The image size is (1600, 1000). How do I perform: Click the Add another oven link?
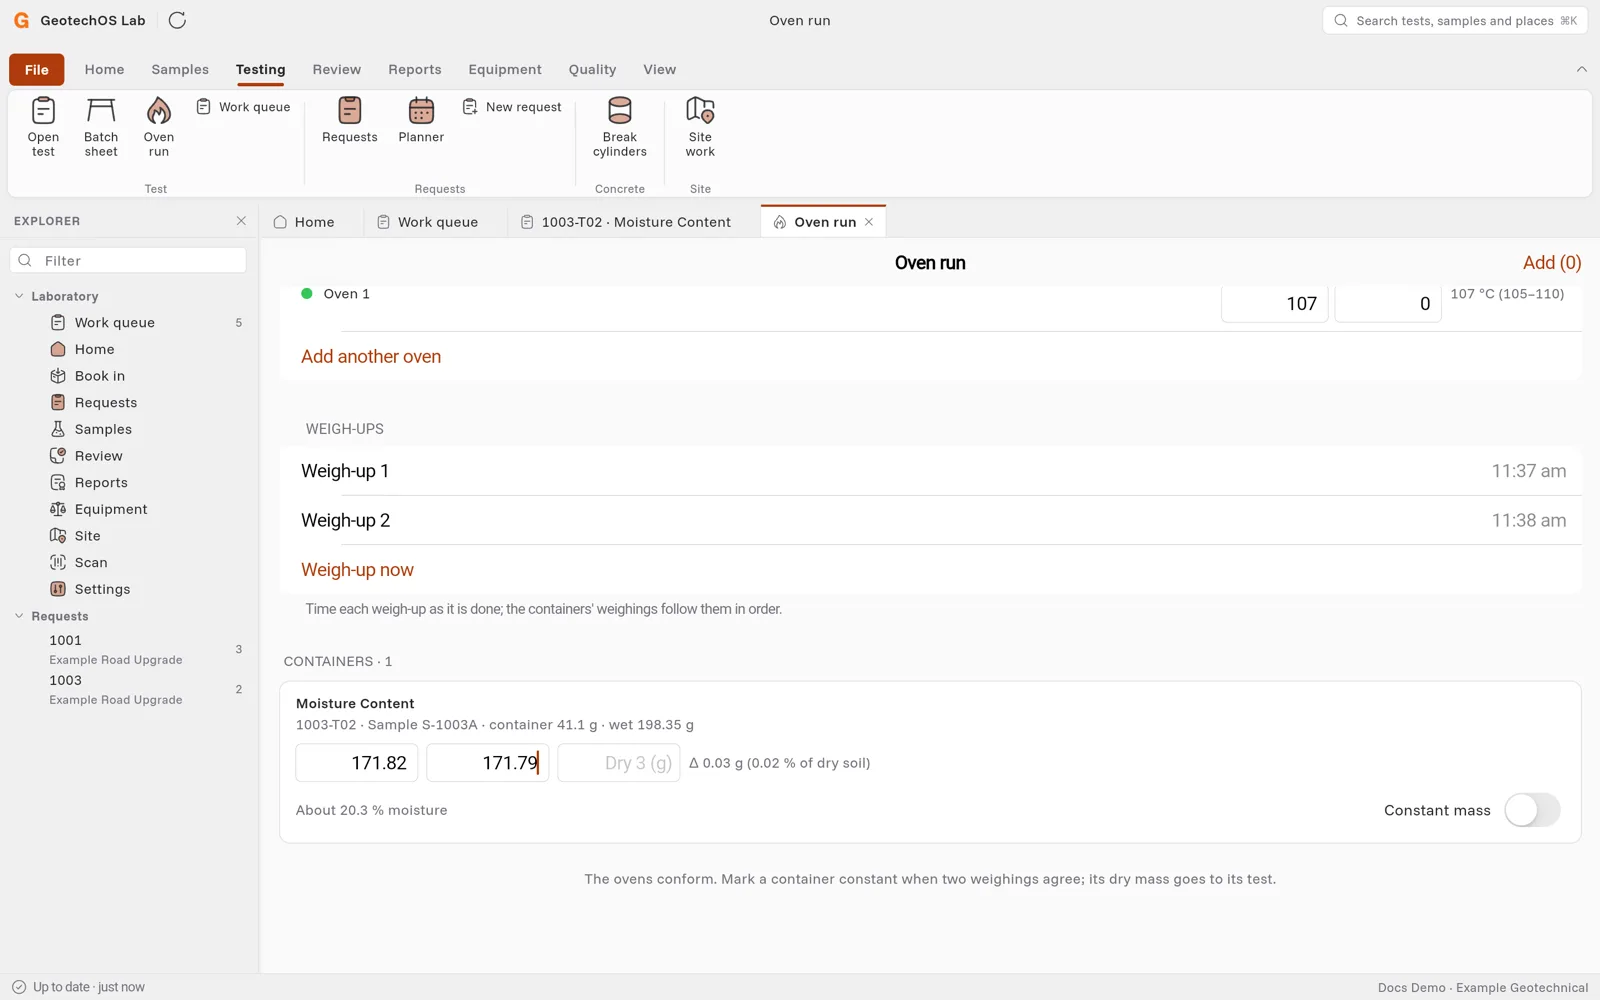(x=371, y=356)
